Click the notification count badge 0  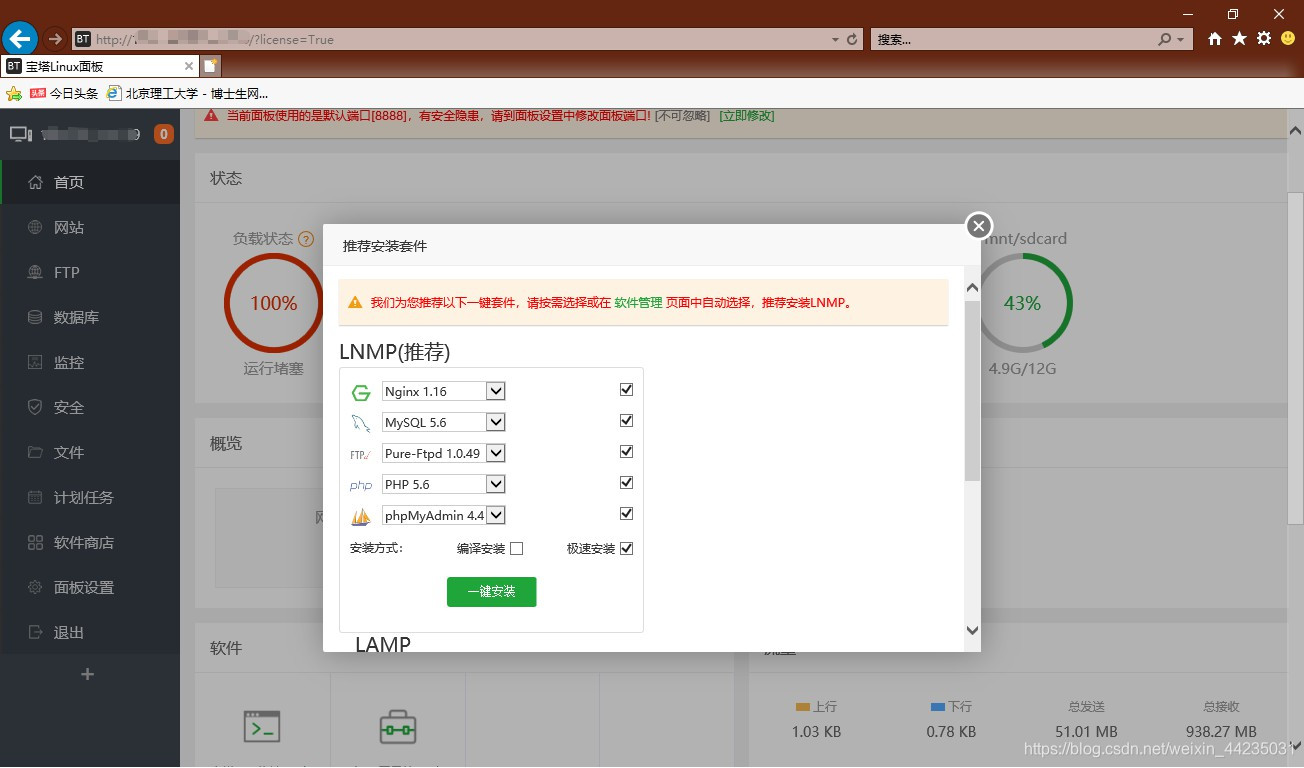(163, 134)
